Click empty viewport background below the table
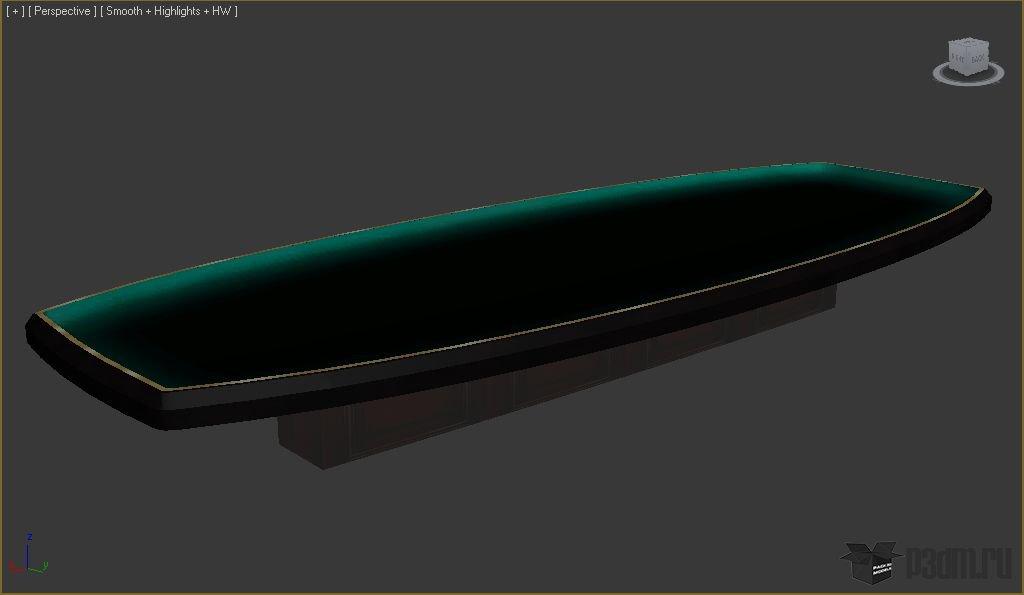1024x595 pixels. (x=600, y=510)
